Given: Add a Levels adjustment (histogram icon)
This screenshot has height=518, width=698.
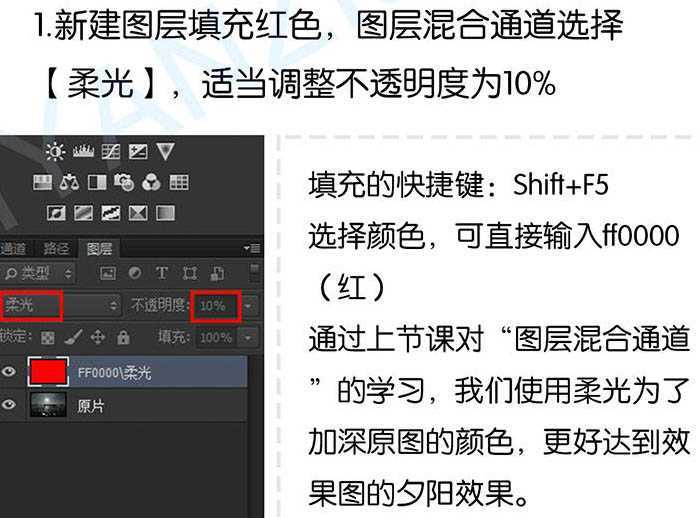Looking at the screenshot, I should [x=83, y=152].
